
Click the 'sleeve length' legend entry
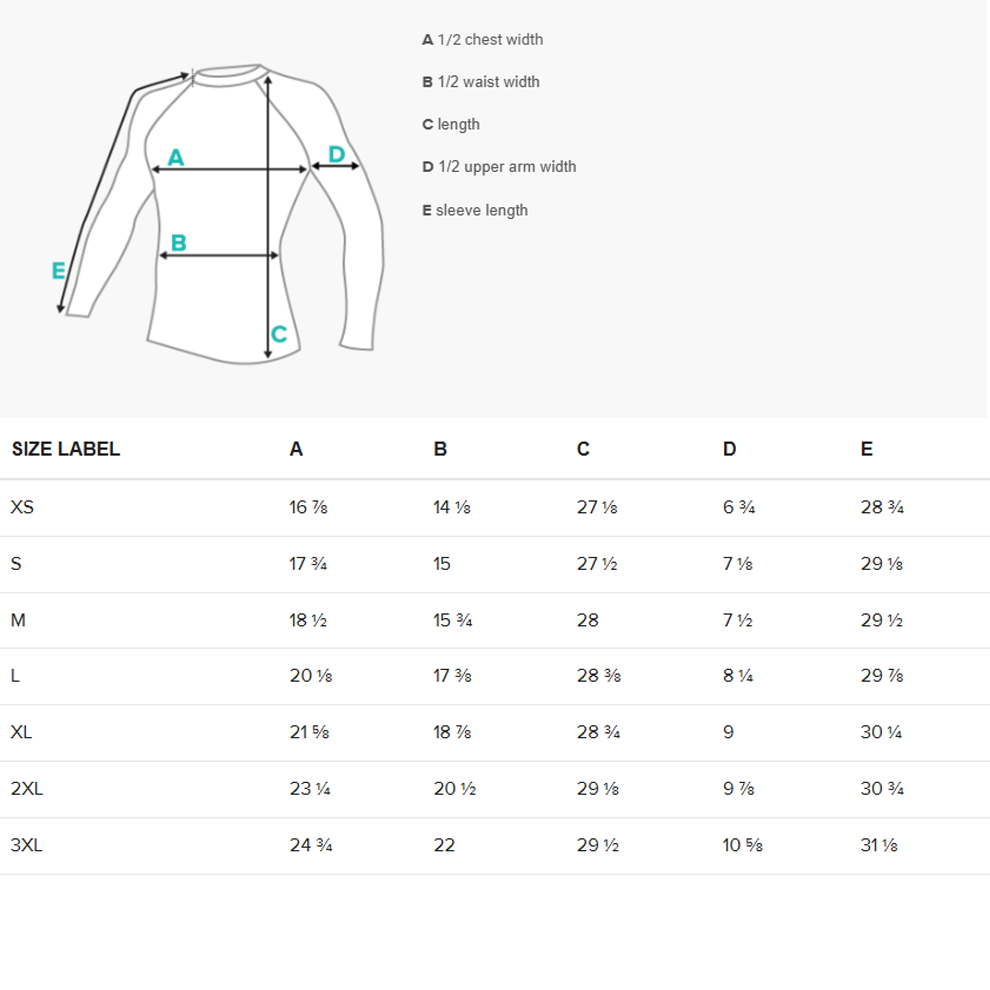click(475, 210)
